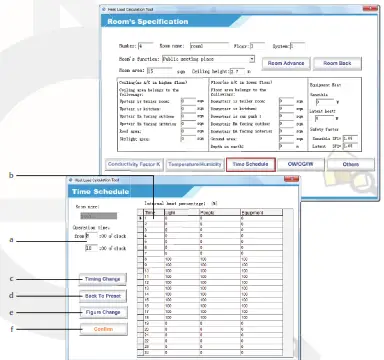Click the Light cell in time row 24
Image resolution: width=384 pixels, height=360 pixels.
click(182, 352)
